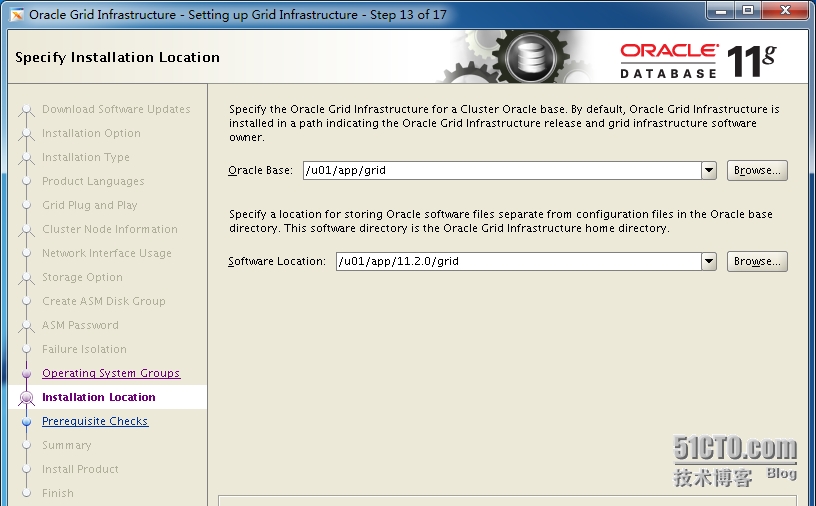The height and width of the screenshot is (506, 816).
Task: Click the Product Languages step label
Action: [x=93, y=181]
